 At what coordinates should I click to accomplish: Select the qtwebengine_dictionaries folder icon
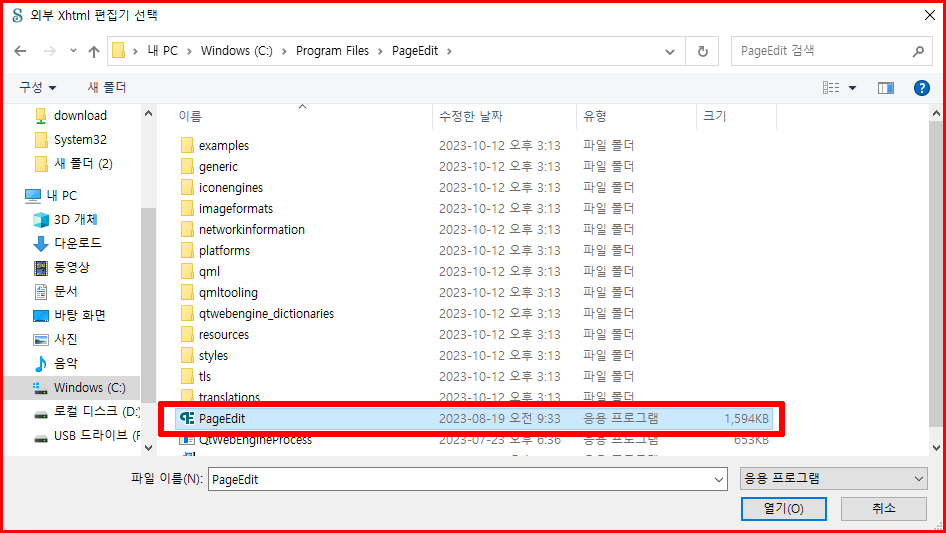tap(187, 314)
